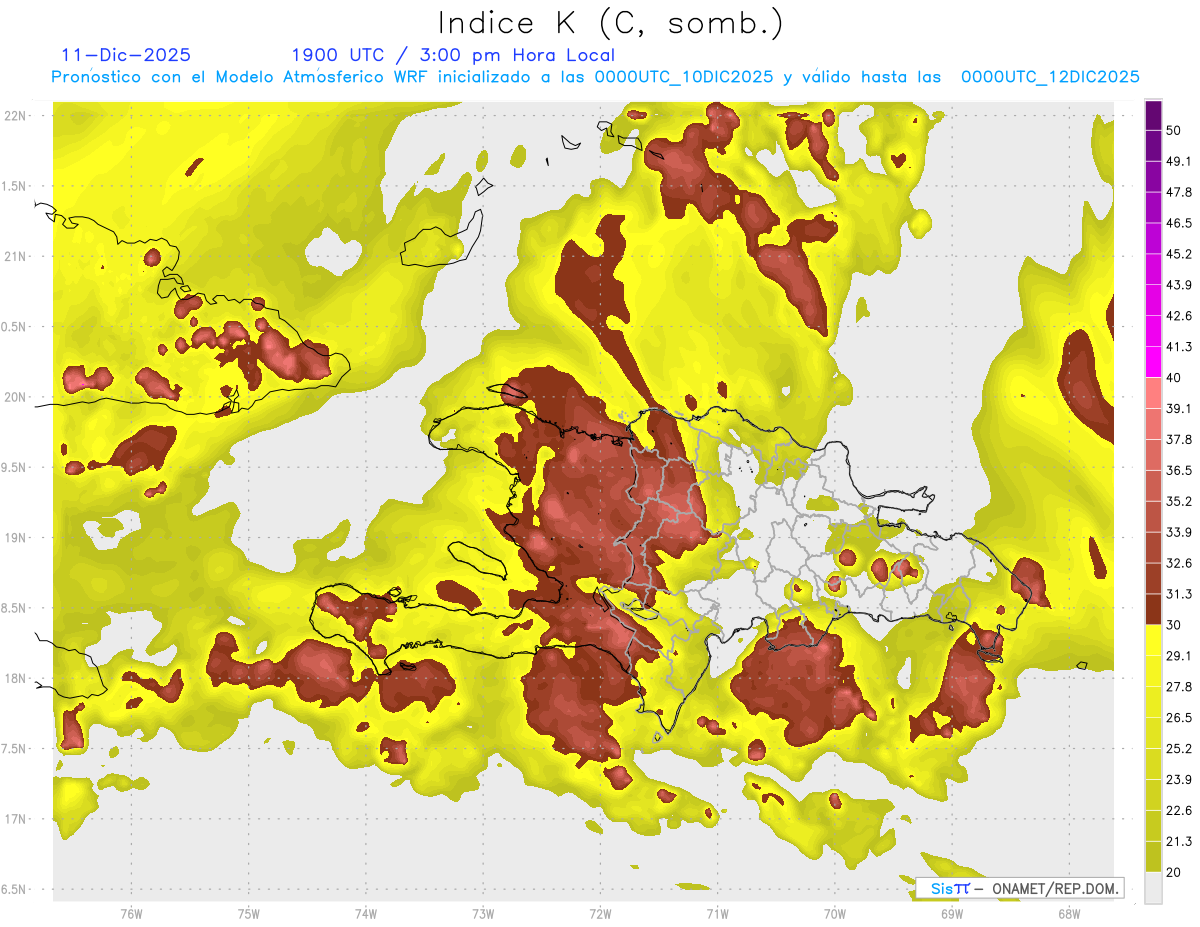
Task: Click the '20' color scale value
Action: 1175,872
